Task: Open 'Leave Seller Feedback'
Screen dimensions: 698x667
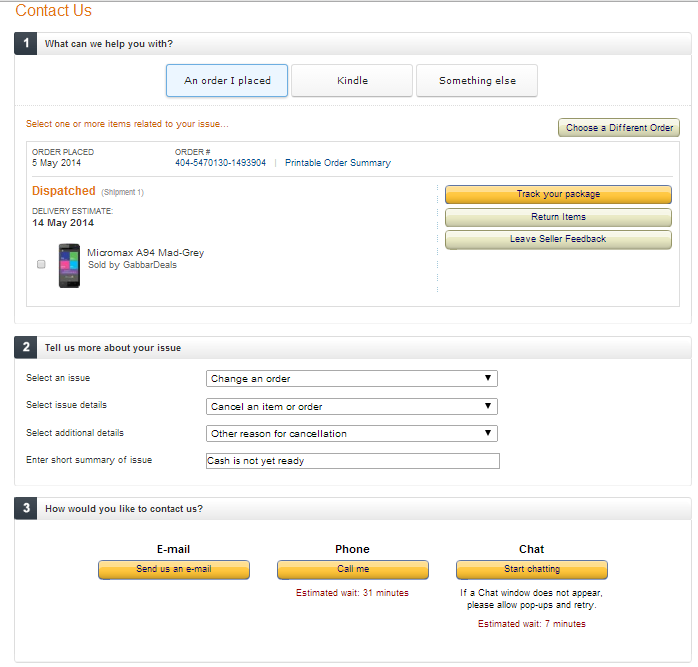Action: click(x=558, y=239)
